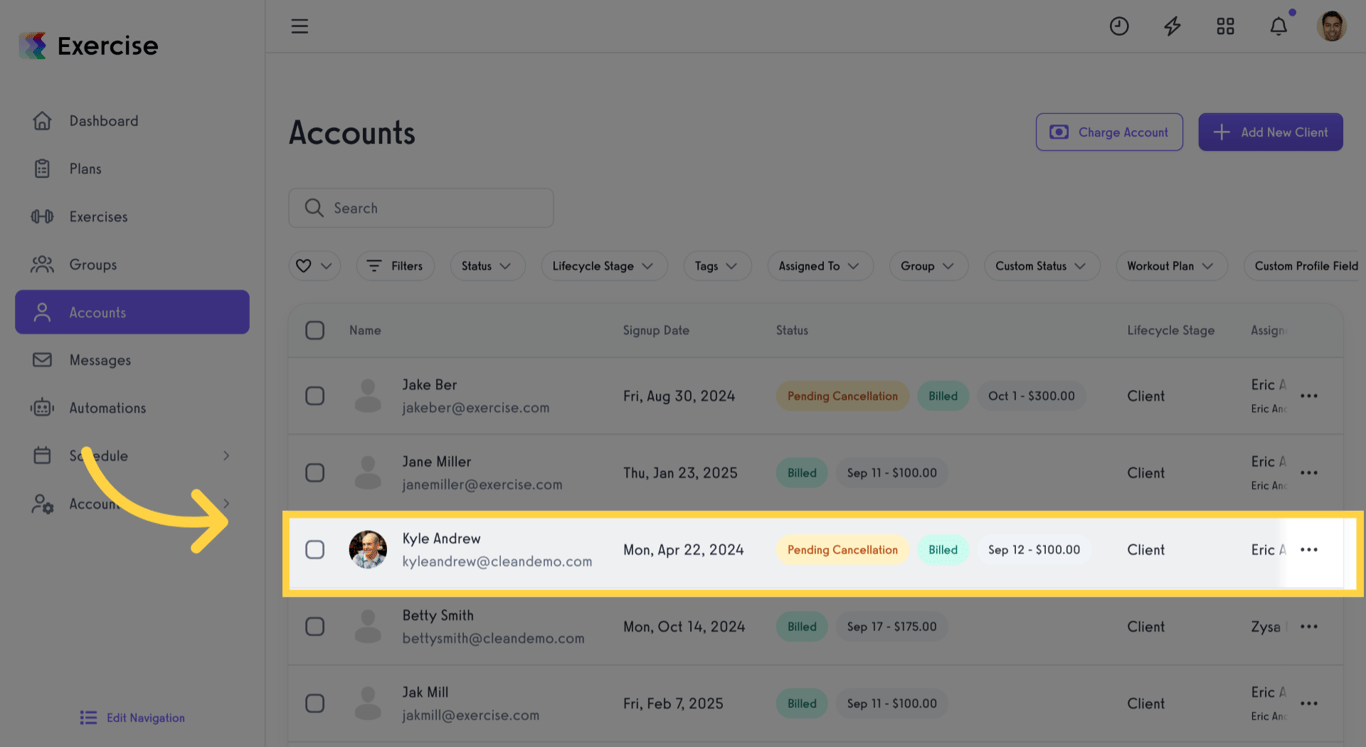
Task: Open the three-dot menu on Jane Miller's row
Action: (x=1309, y=472)
